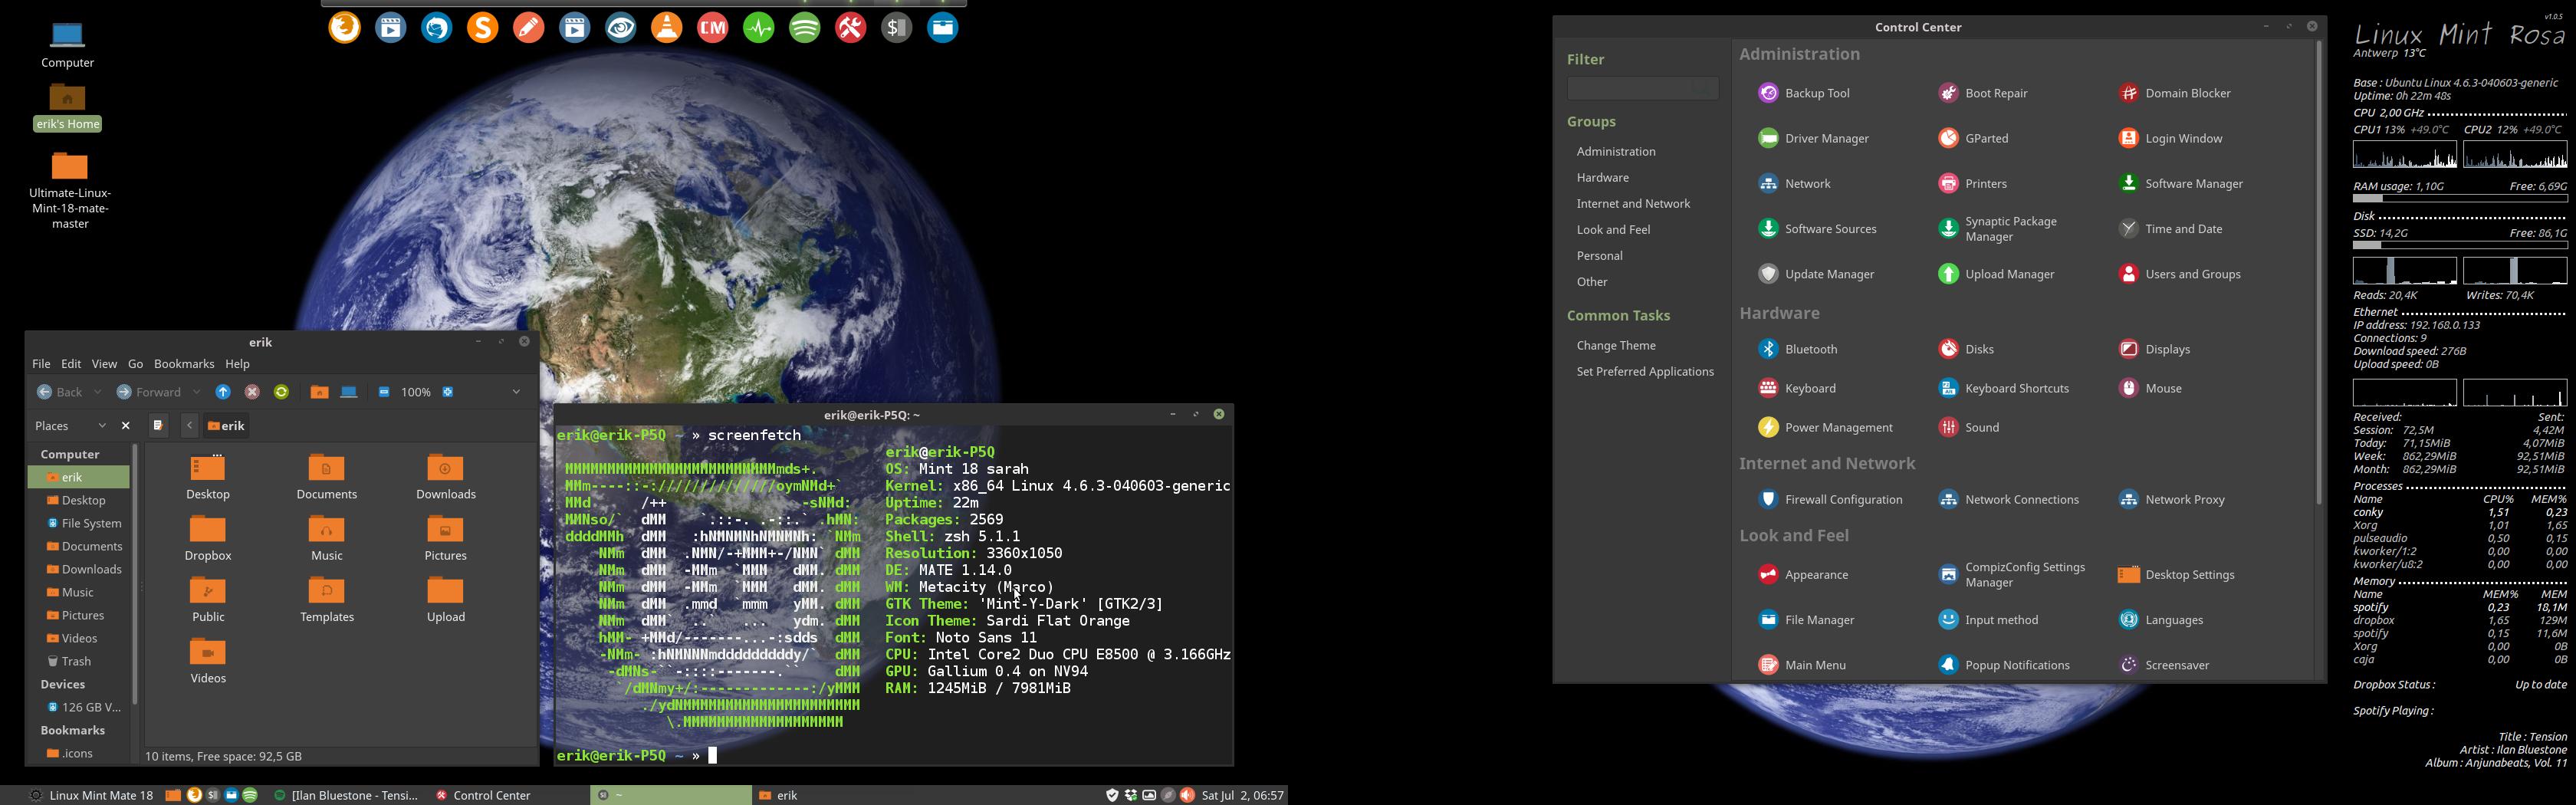Open Update Manager in Control Center

(x=1816, y=274)
